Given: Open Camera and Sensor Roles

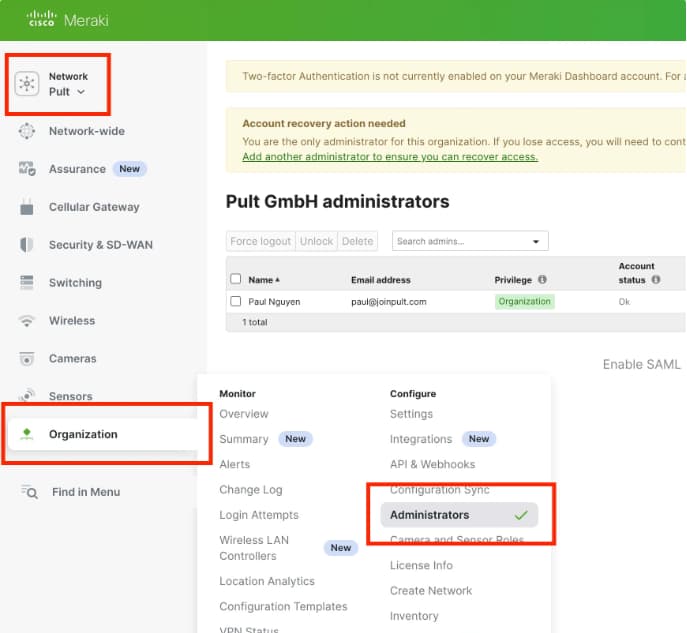Looking at the screenshot, I should tap(457, 540).
